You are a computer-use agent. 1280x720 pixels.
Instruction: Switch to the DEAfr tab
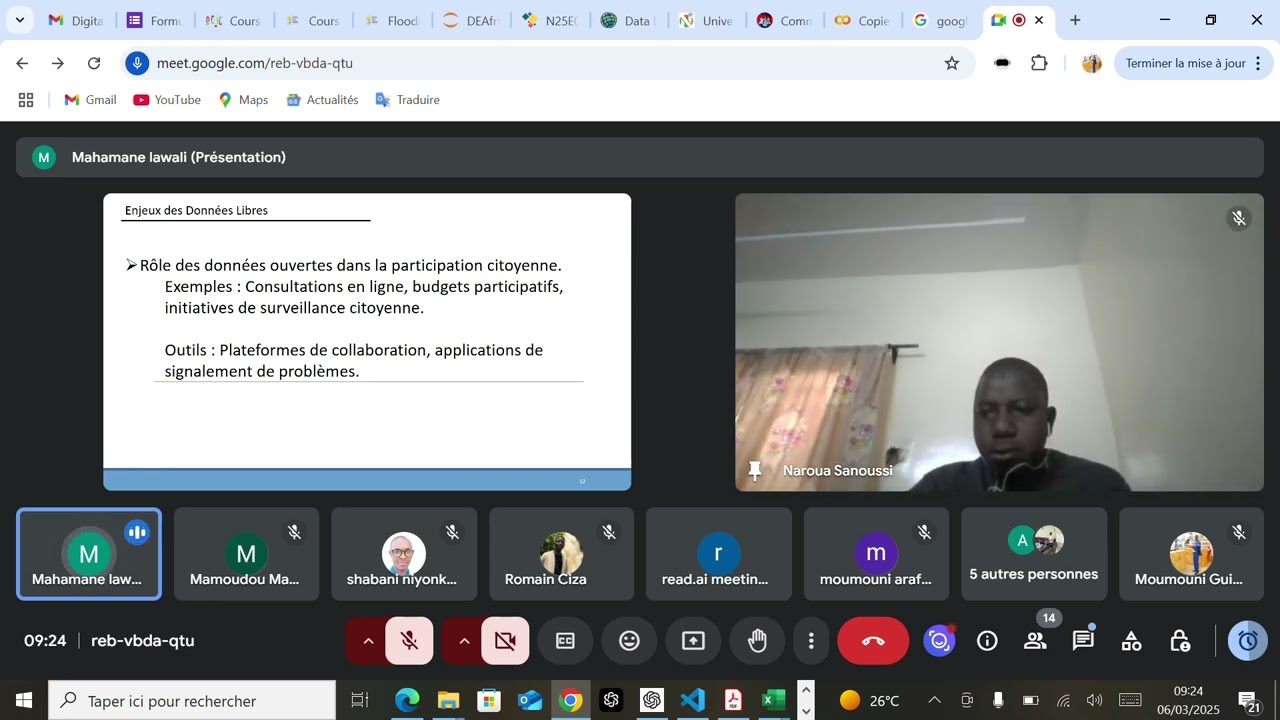470,20
